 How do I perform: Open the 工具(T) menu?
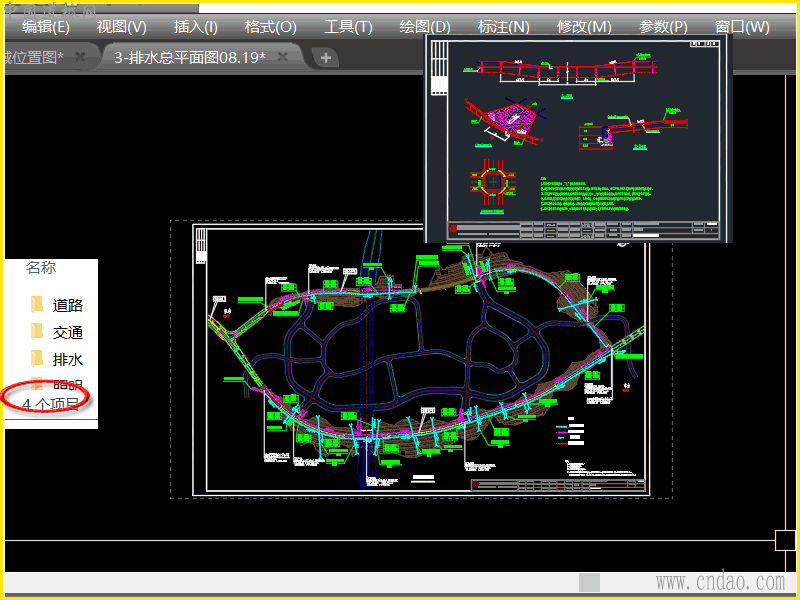[x=348, y=27]
